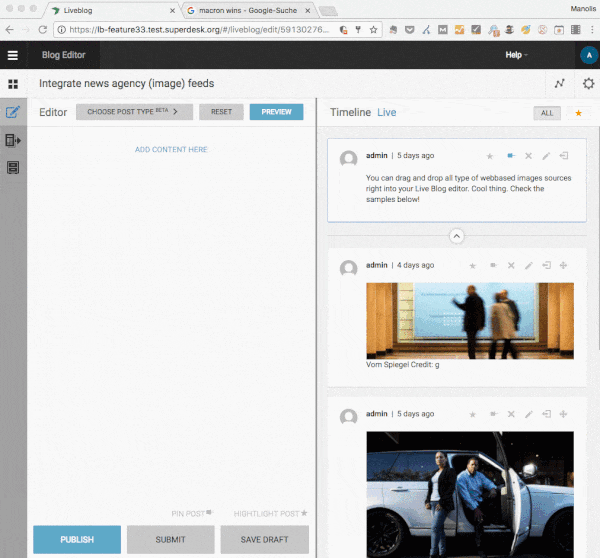Open Chrome three-dot menu

click(592, 29)
